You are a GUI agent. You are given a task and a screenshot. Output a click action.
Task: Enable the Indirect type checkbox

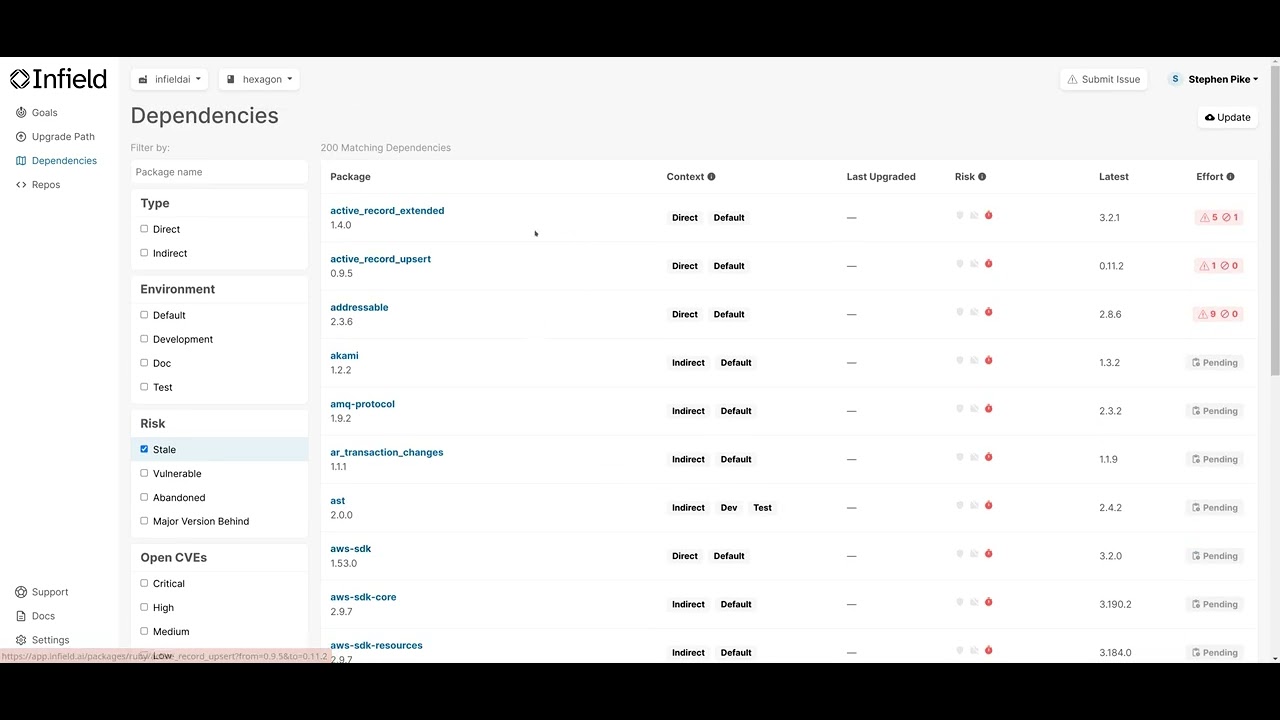pos(144,253)
